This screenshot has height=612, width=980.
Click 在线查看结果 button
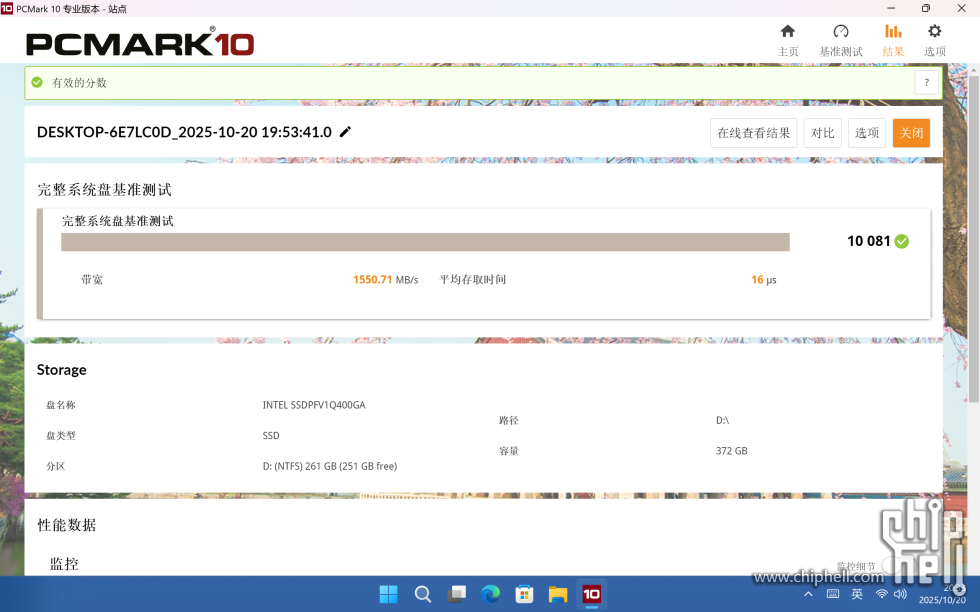coord(753,133)
